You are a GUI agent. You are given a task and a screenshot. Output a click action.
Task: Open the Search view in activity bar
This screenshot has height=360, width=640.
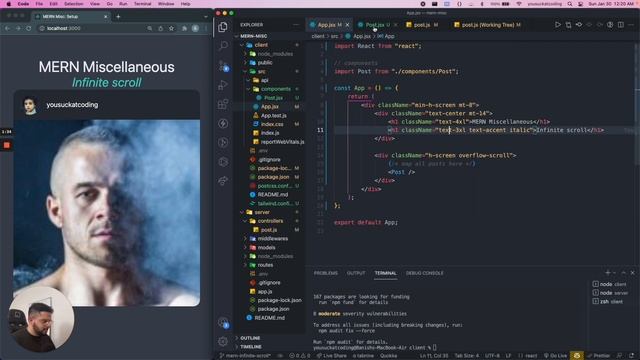223,45
